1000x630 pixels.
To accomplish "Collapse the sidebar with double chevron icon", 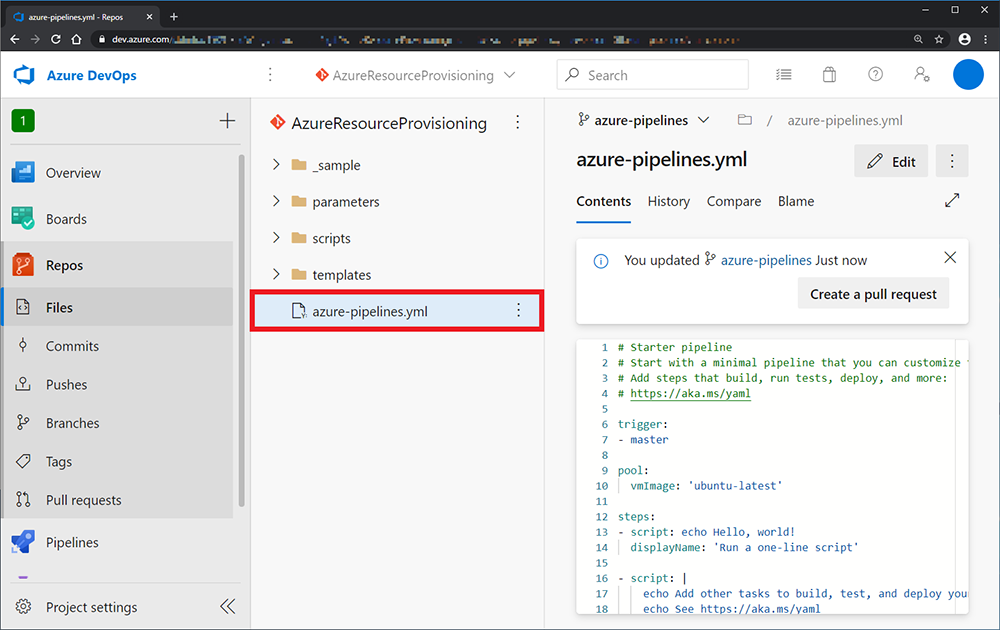I will 228,606.
